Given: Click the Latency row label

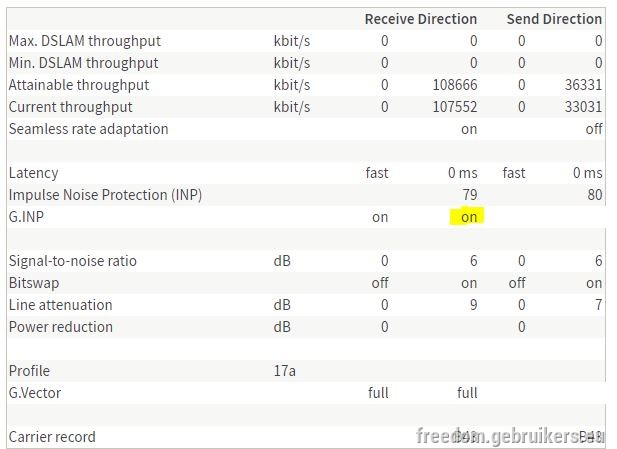Looking at the screenshot, I should (33, 173).
